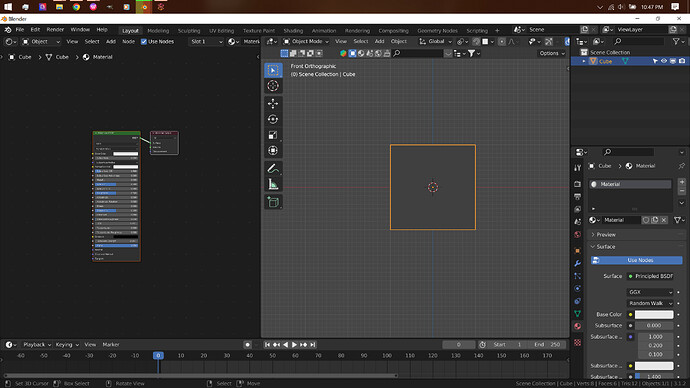Viewport: 690px width, 388px height.
Task: Open the World properties tab
Action: (577, 234)
